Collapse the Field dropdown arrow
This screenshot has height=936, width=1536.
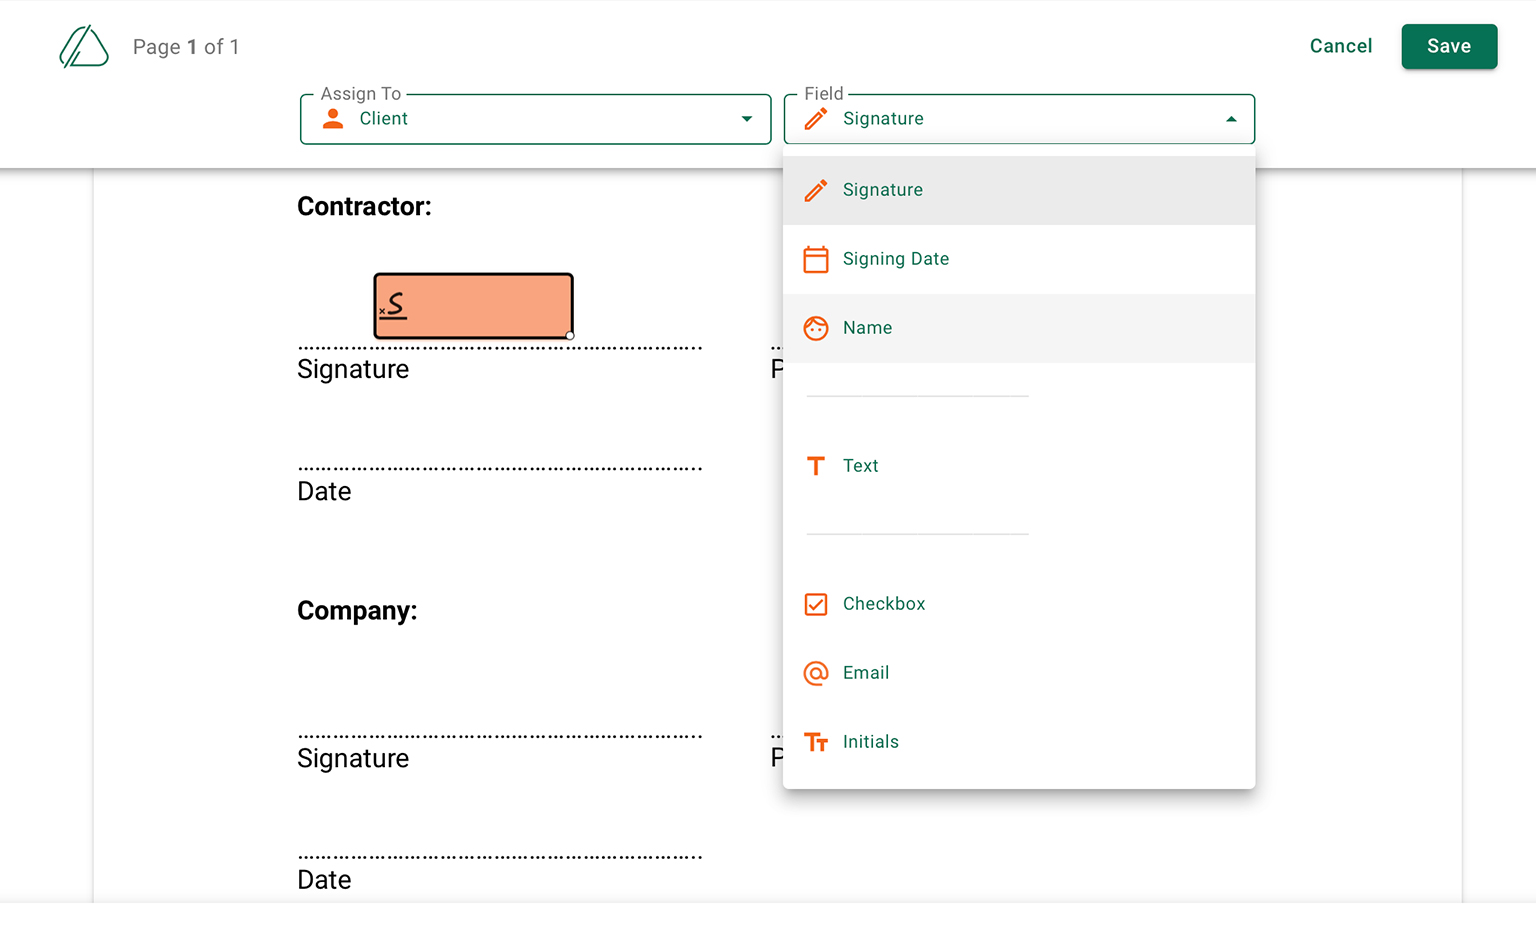[x=1231, y=119]
